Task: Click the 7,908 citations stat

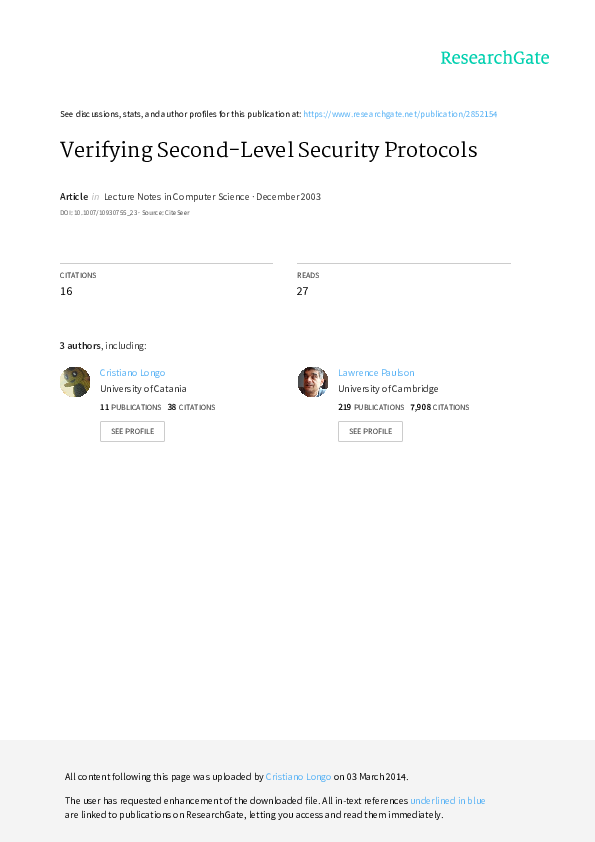Action: click(x=440, y=408)
